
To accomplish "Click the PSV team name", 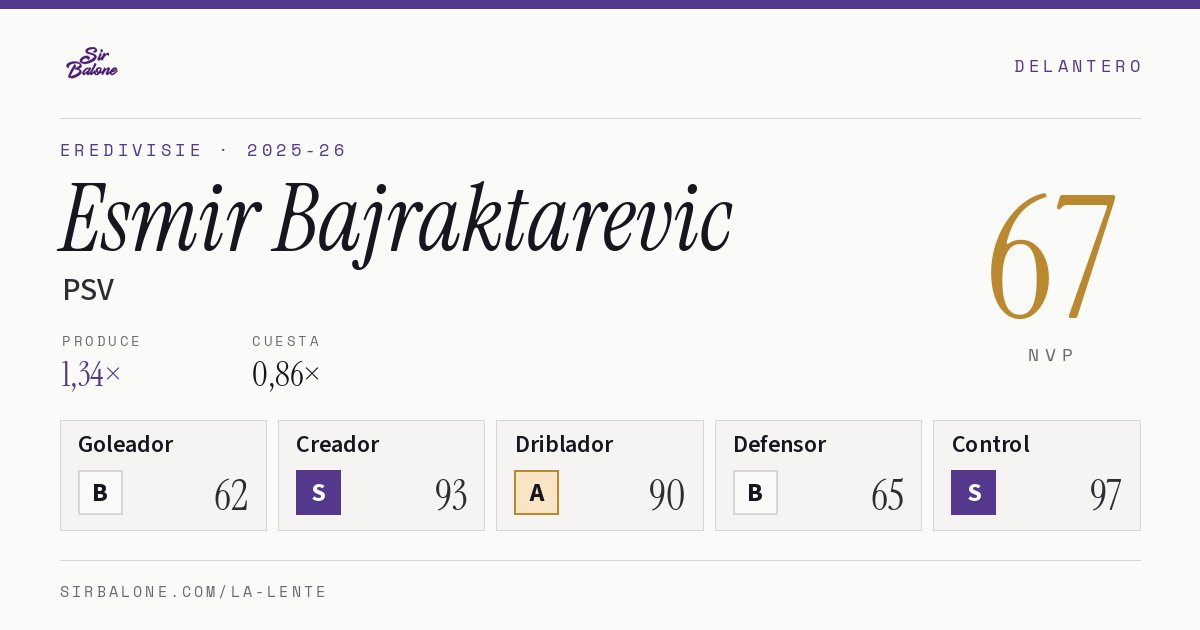I will (x=88, y=290).
